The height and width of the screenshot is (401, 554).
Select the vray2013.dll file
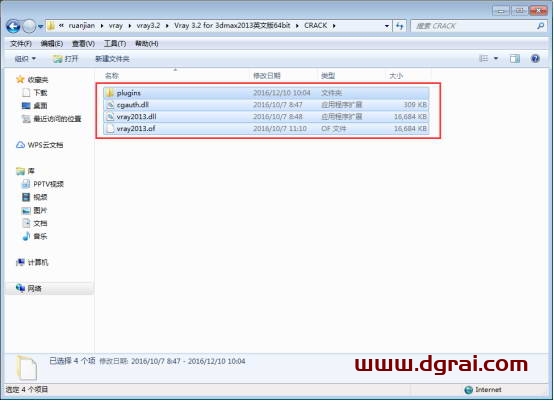point(266,117)
